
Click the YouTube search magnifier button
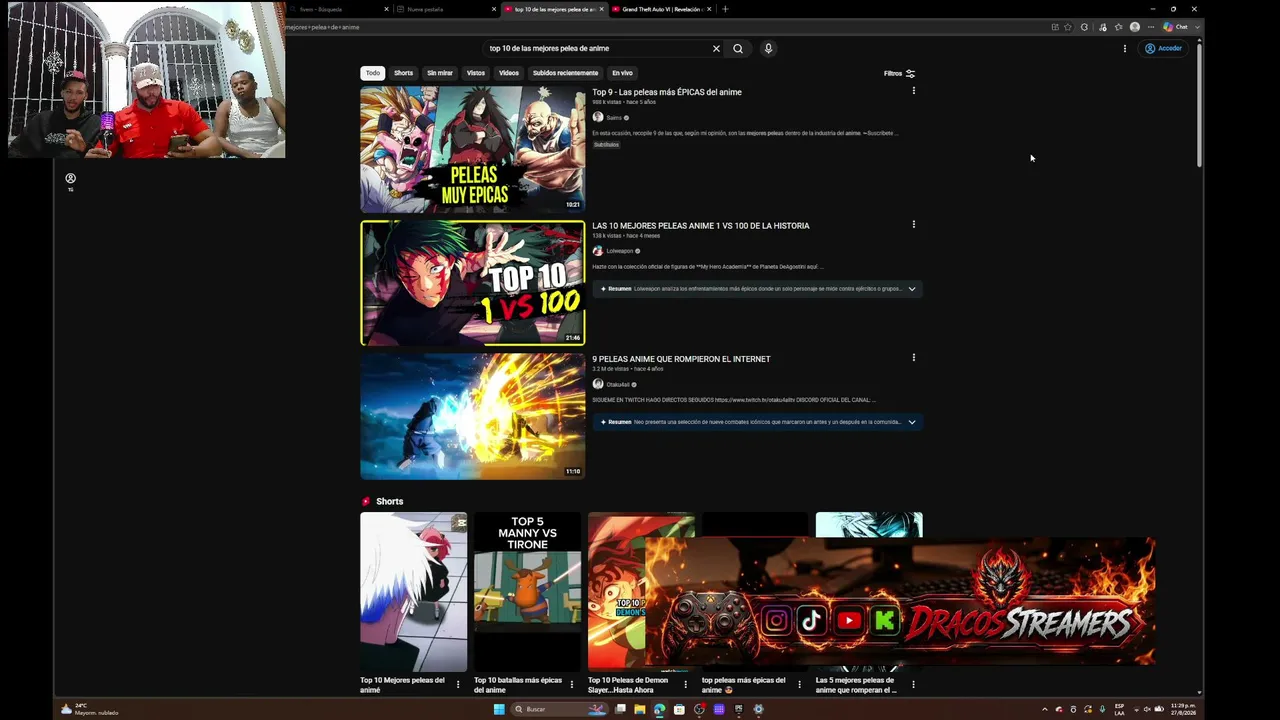(738, 48)
